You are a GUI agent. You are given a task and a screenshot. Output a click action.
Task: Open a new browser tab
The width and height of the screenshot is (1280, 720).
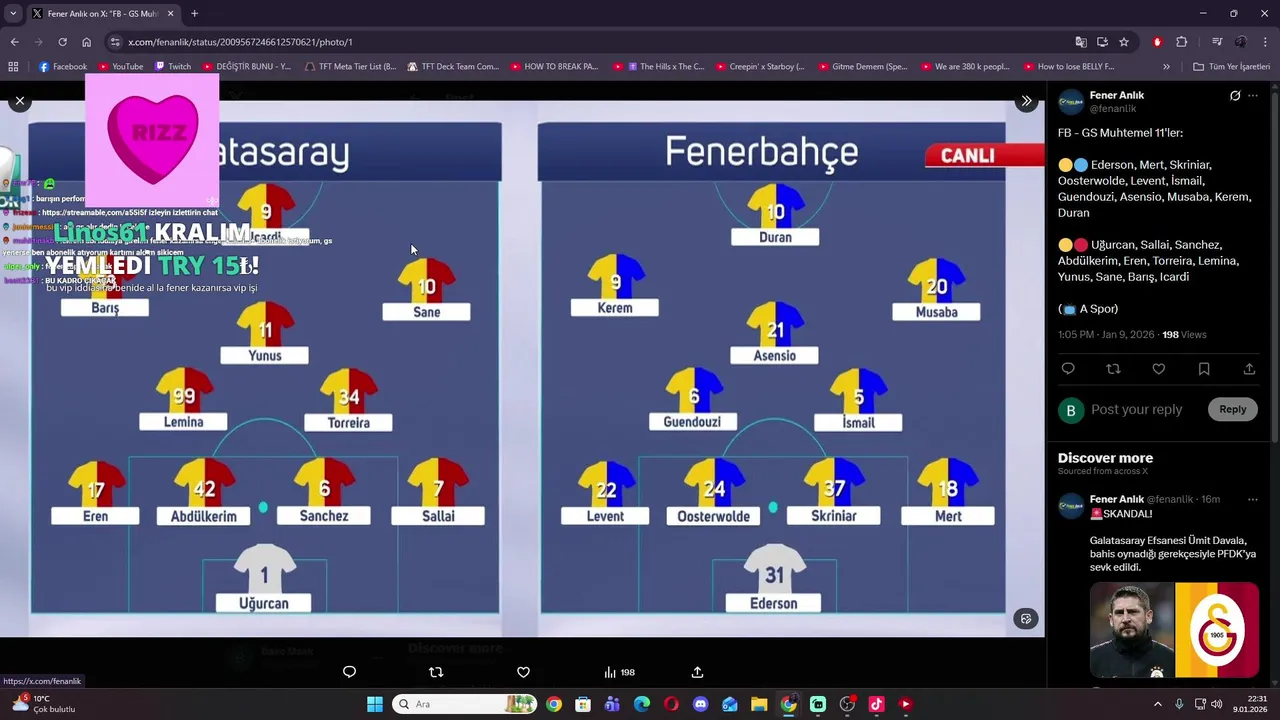(x=194, y=13)
